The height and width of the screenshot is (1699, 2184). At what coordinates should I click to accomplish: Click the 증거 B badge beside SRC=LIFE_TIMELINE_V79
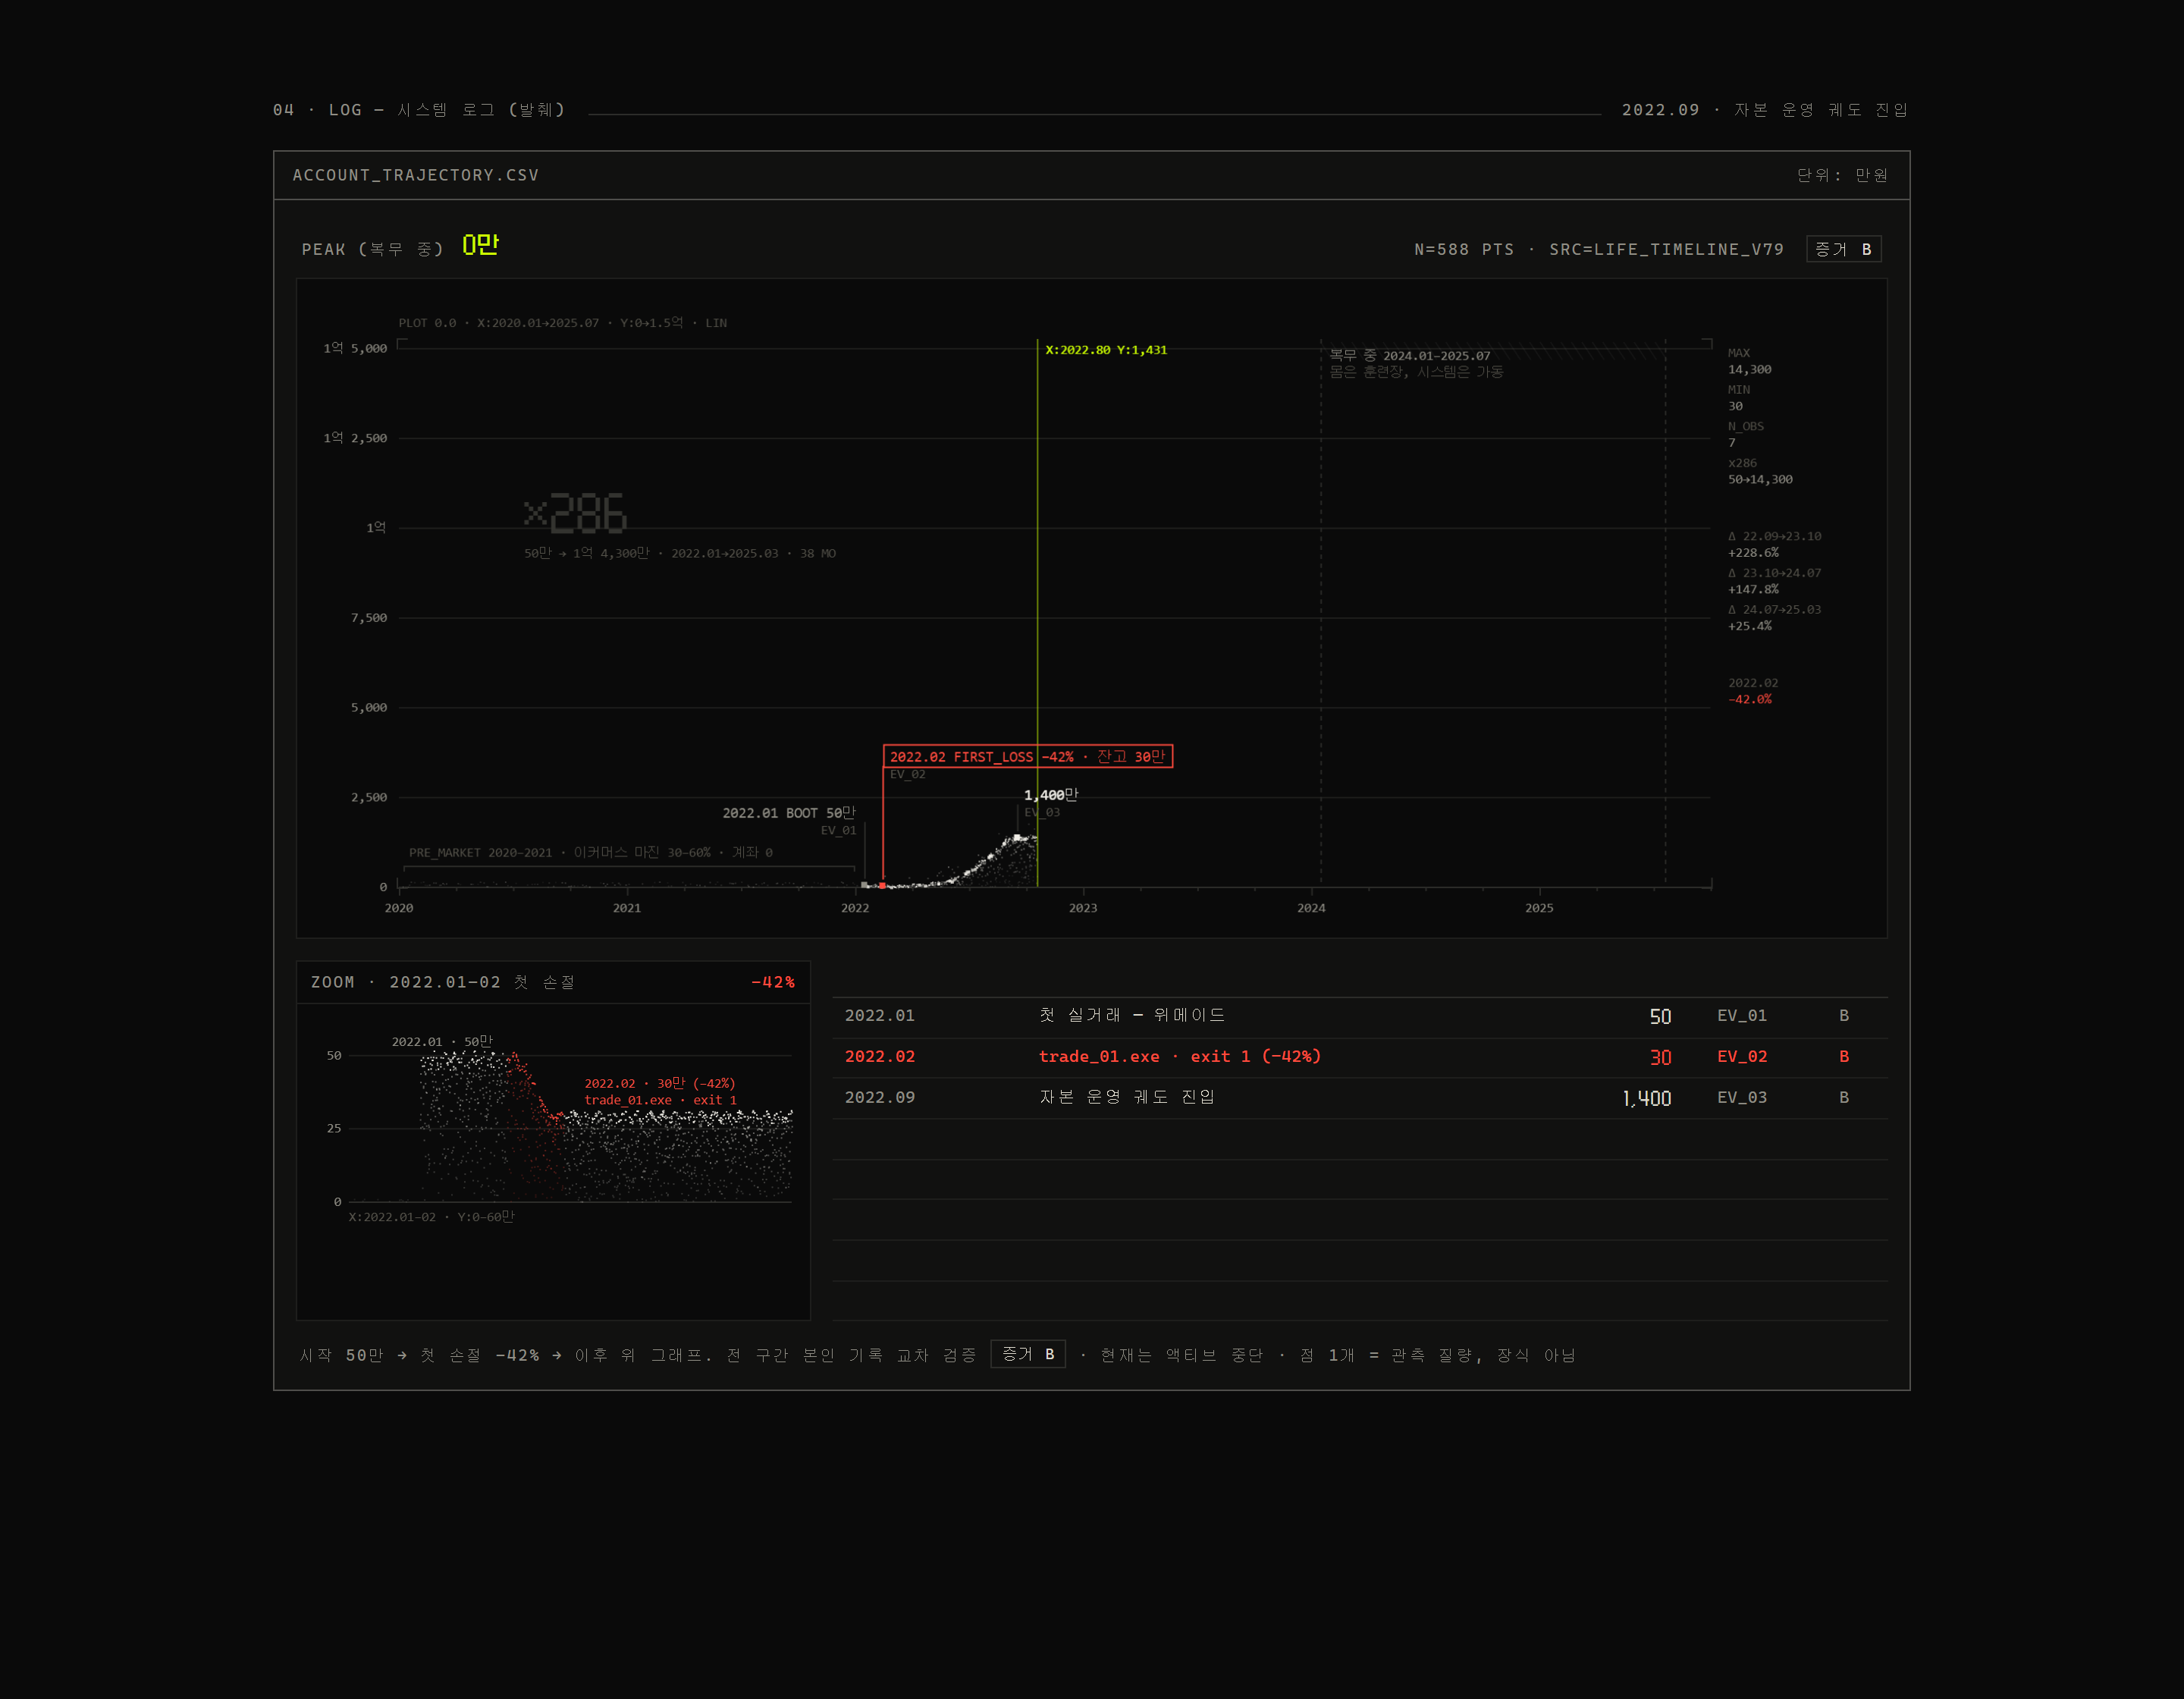pos(1843,249)
